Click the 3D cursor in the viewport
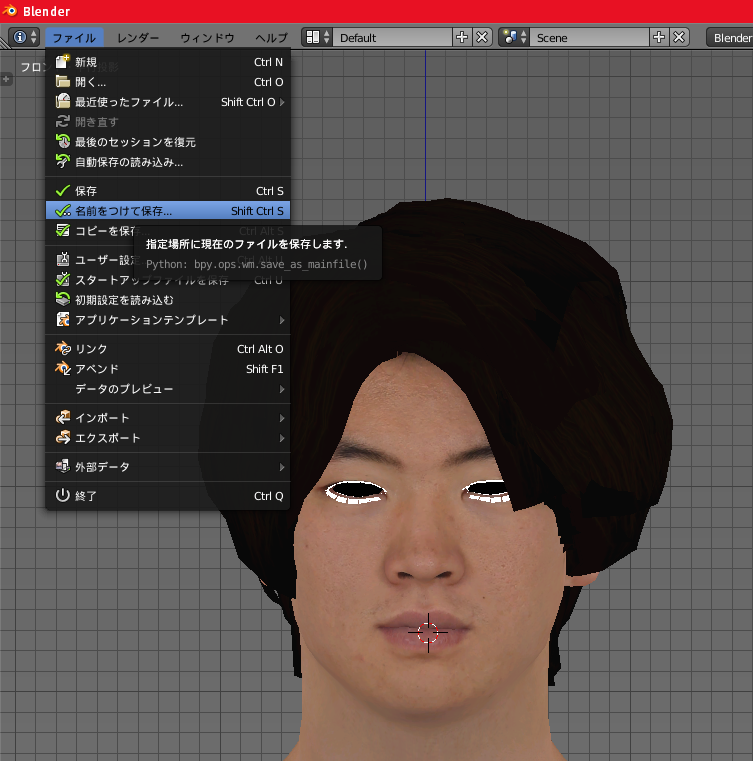Viewport: 753px width, 761px height. 428,632
